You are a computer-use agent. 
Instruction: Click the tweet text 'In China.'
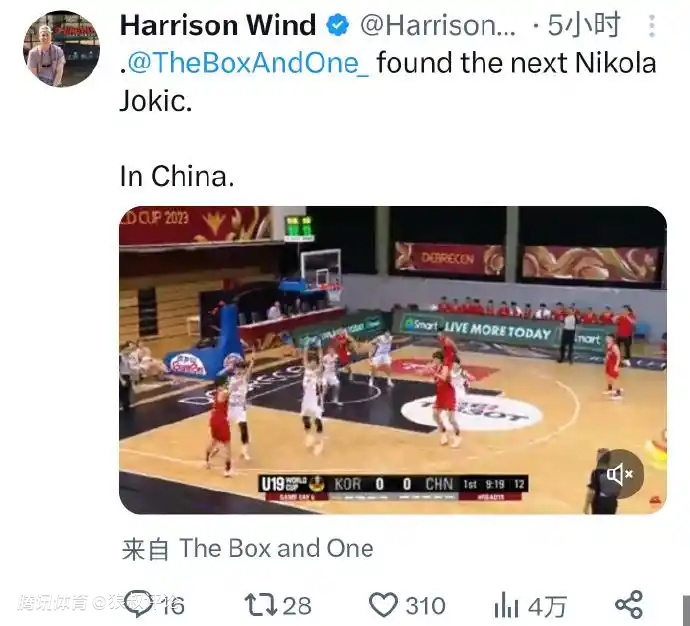click(177, 176)
